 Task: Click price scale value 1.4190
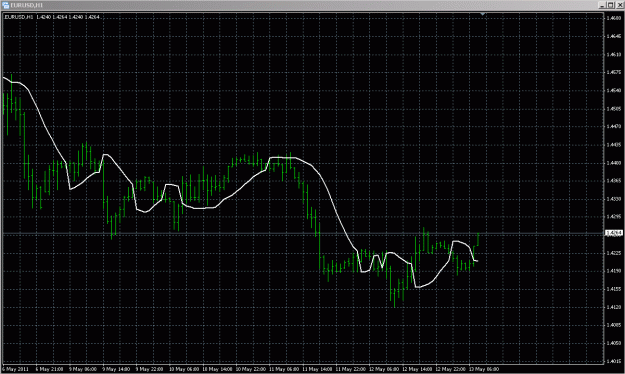(x=613, y=271)
